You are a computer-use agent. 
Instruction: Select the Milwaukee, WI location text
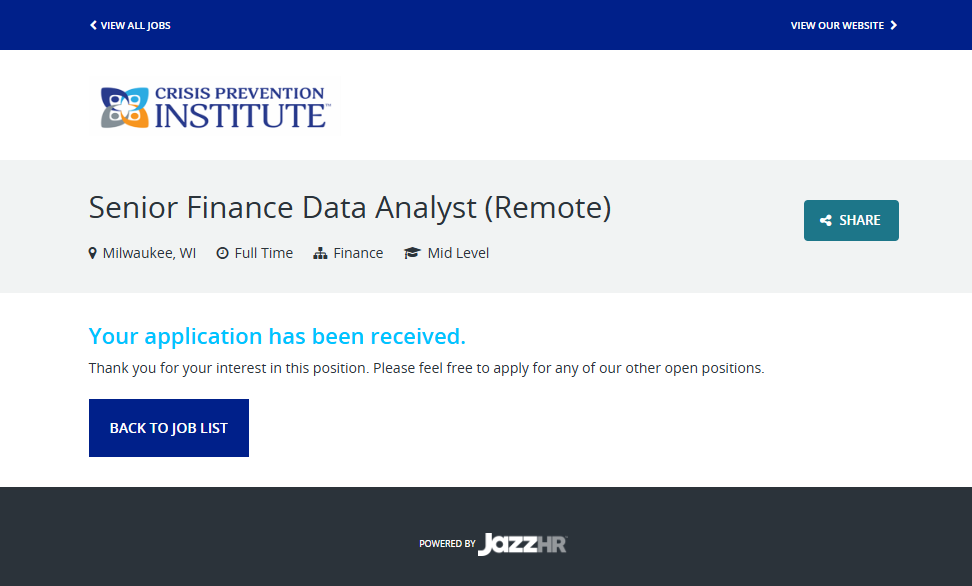pos(149,253)
